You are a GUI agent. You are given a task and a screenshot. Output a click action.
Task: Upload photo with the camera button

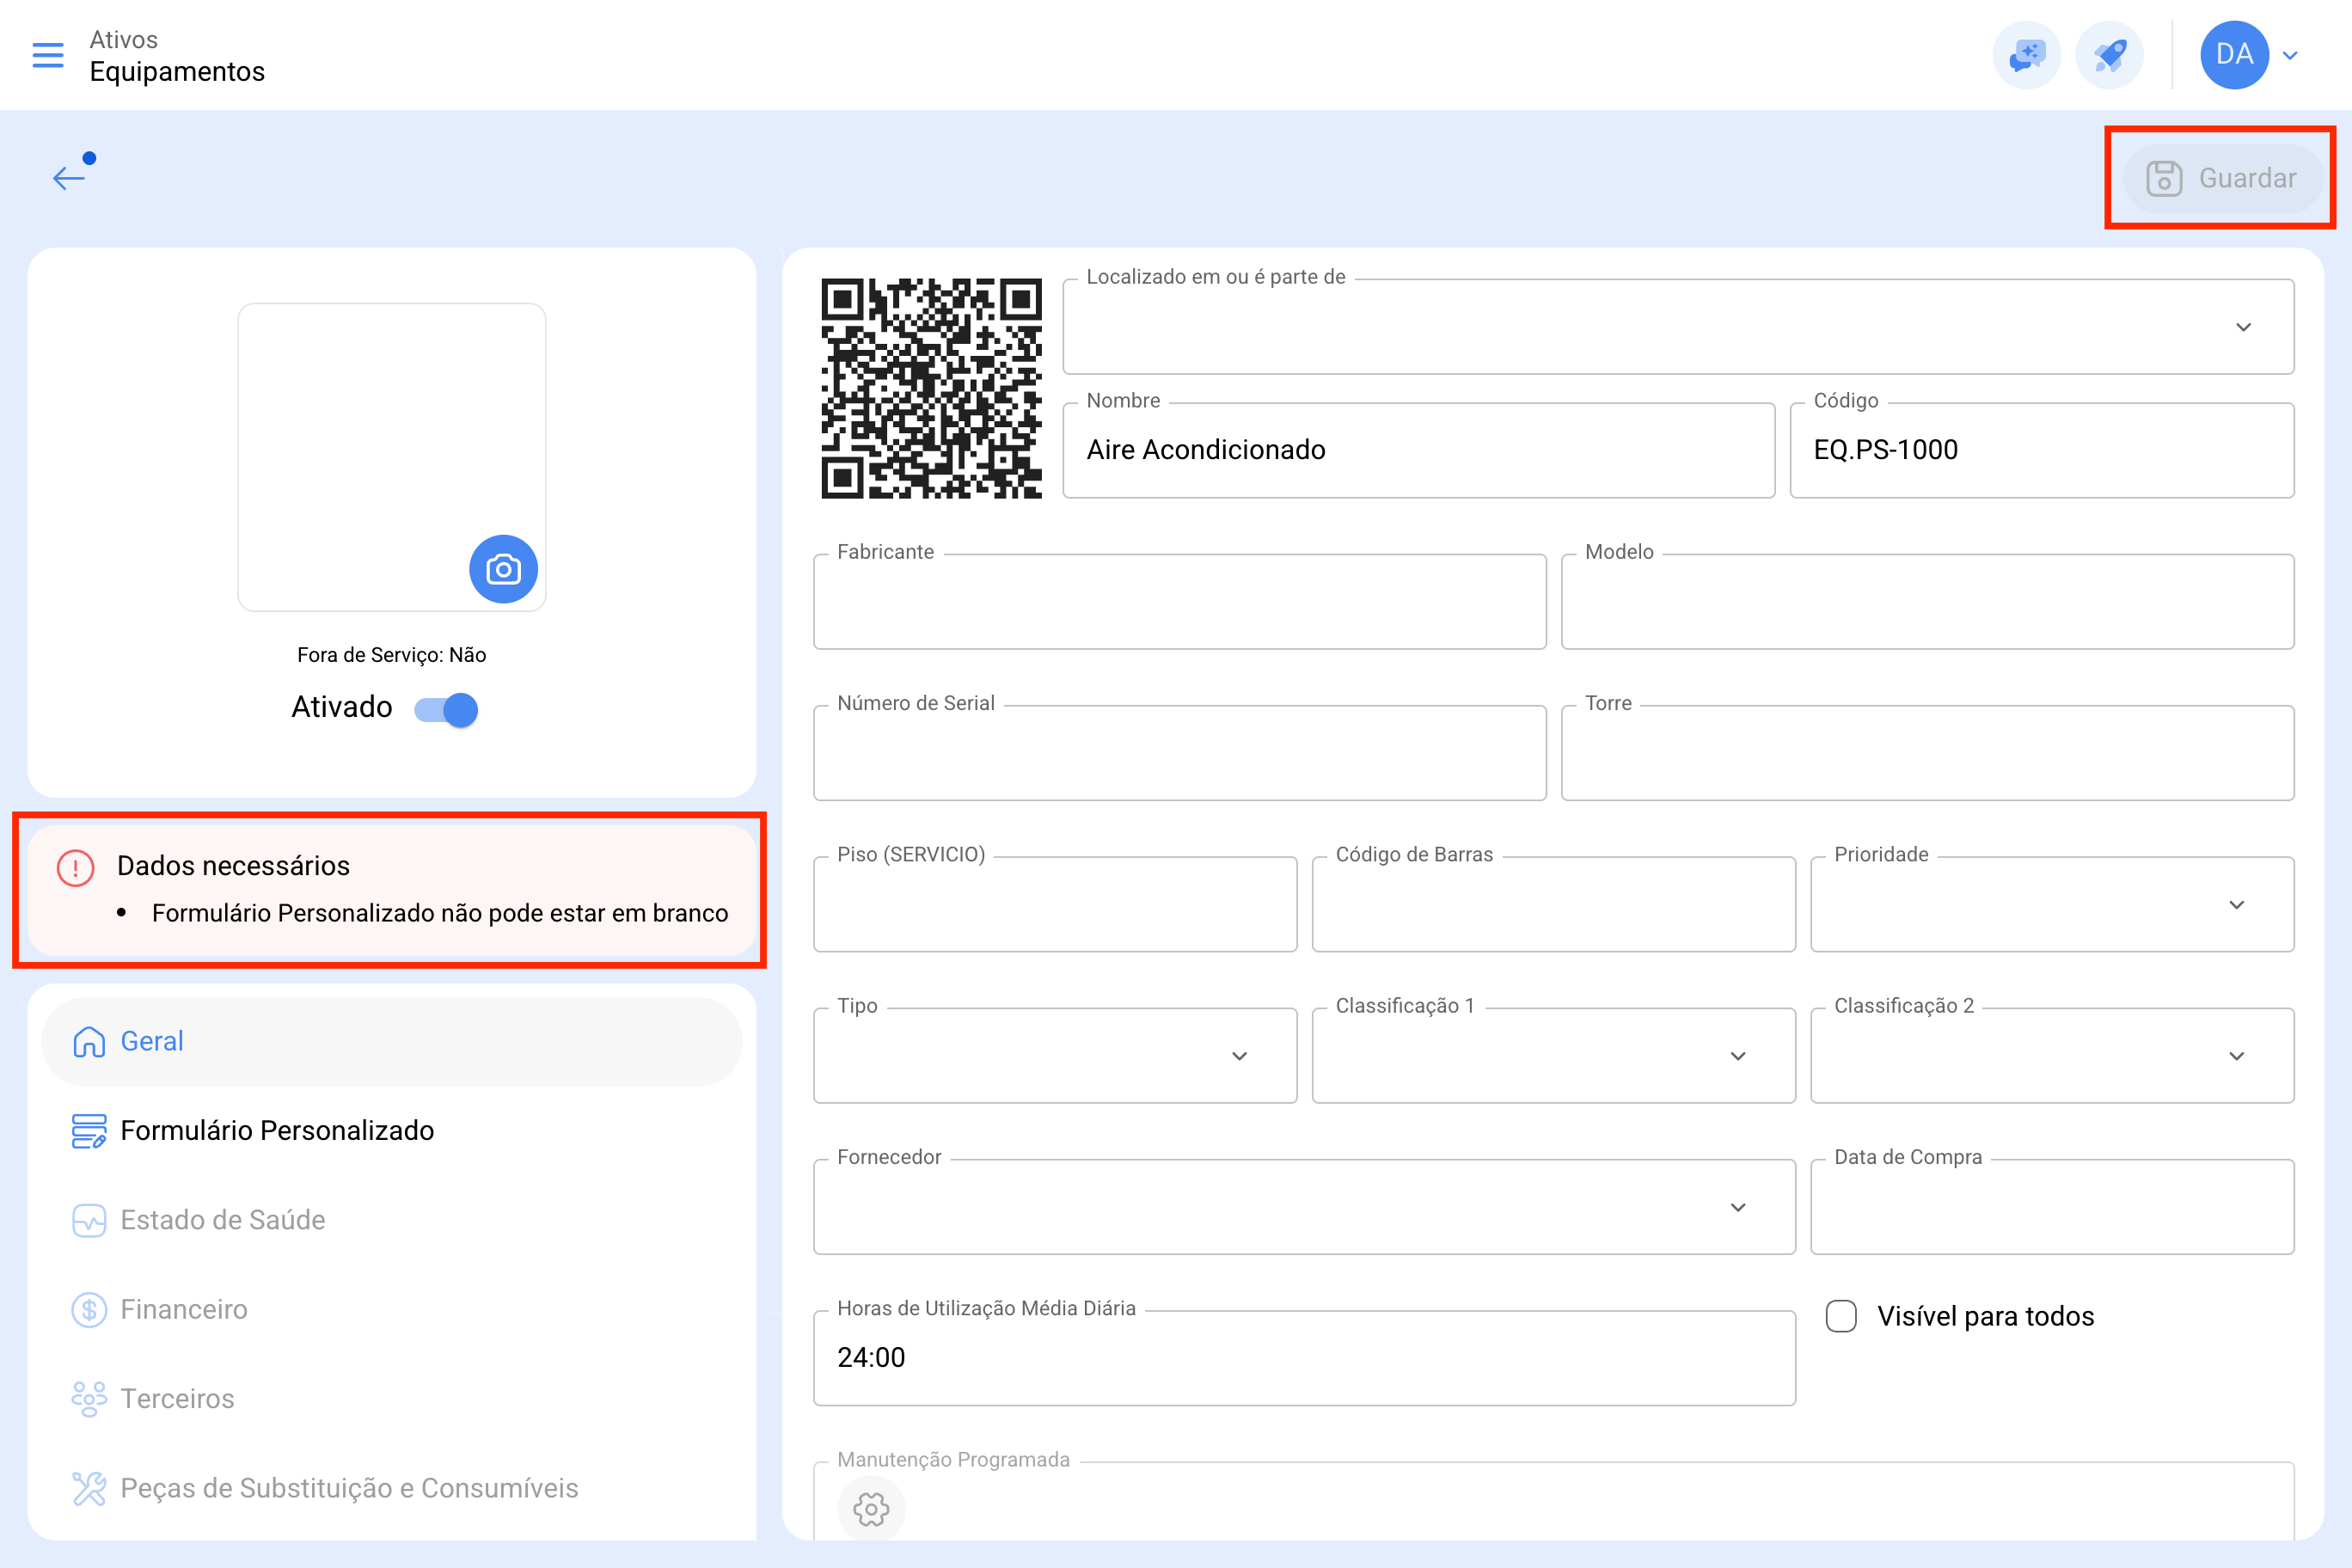tap(503, 569)
